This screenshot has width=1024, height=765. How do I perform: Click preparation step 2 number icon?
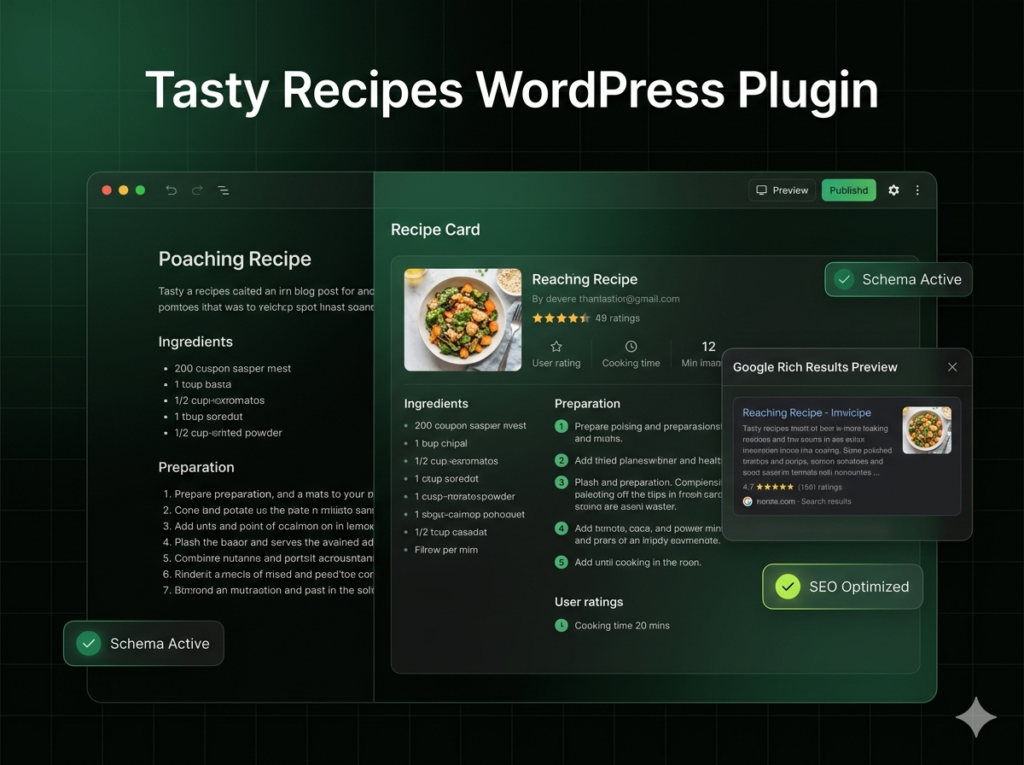561,461
